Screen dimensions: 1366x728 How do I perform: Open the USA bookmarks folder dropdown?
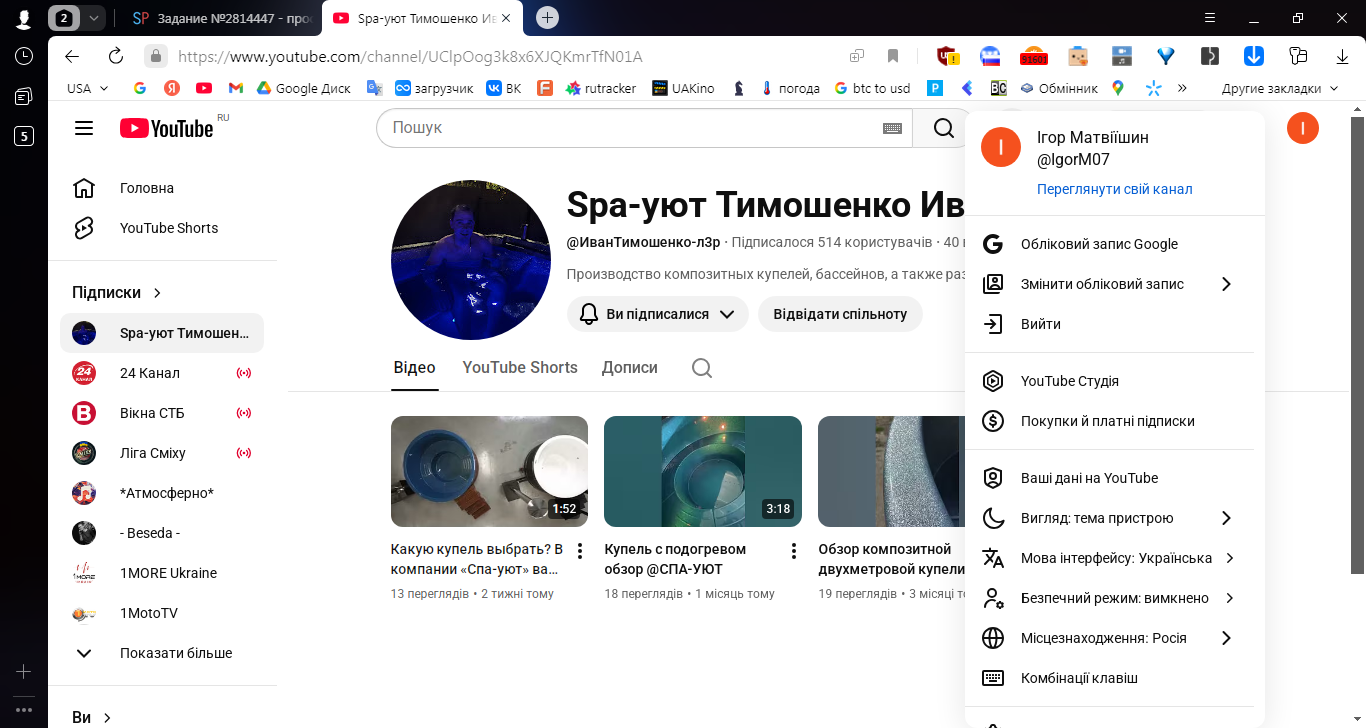coord(87,88)
